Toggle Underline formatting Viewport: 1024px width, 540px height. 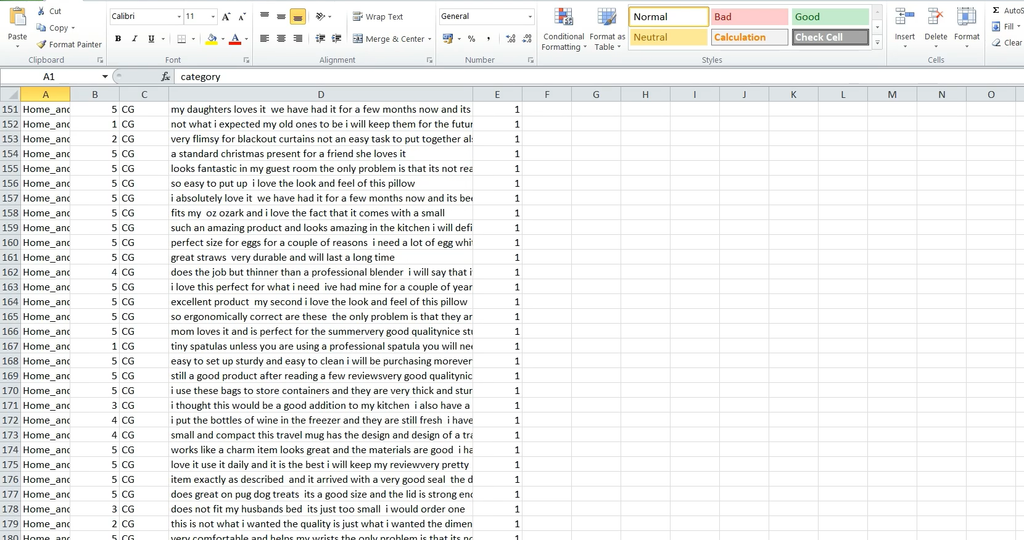pyautogui.click(x=151, y=39)
